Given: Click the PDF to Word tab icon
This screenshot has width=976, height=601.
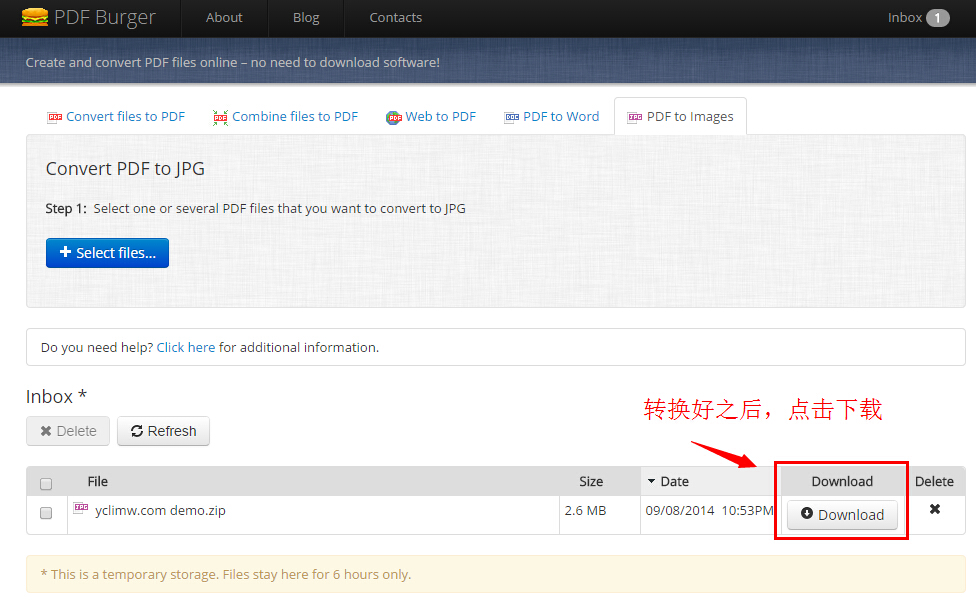Looking at the screenshot, I should point(511,117).
